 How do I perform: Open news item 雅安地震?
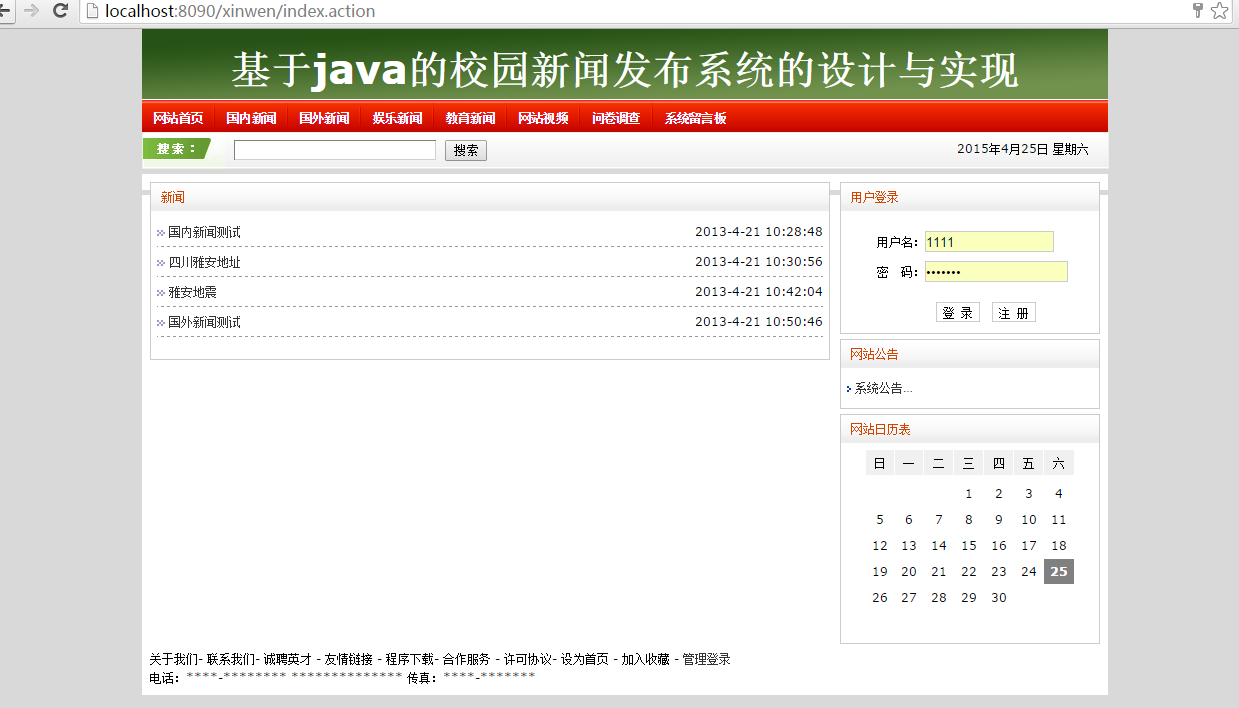click(192, 292)
